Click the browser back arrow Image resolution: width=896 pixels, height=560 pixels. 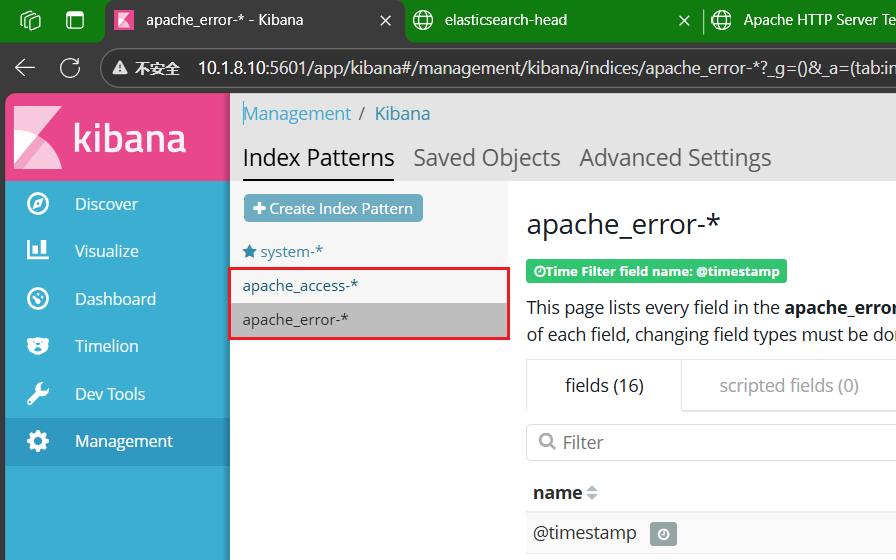point(25,68)
